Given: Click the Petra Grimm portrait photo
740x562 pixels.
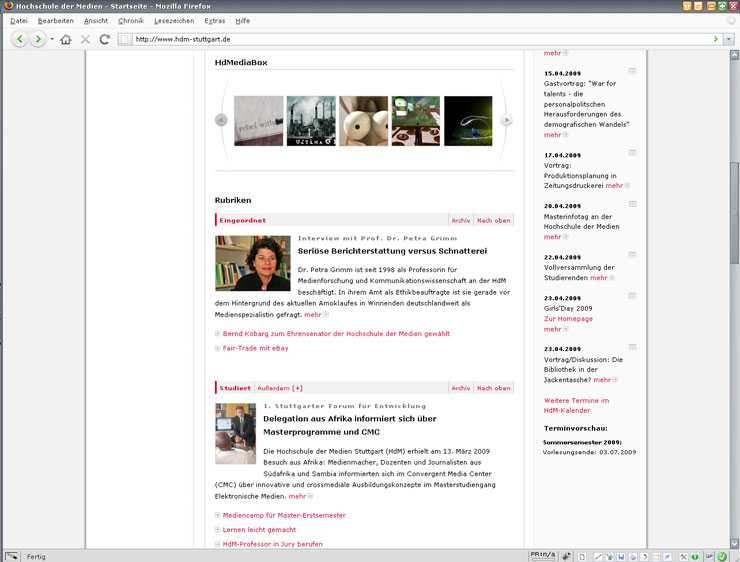Looking at the screenshot, I should tap(253, 263).
